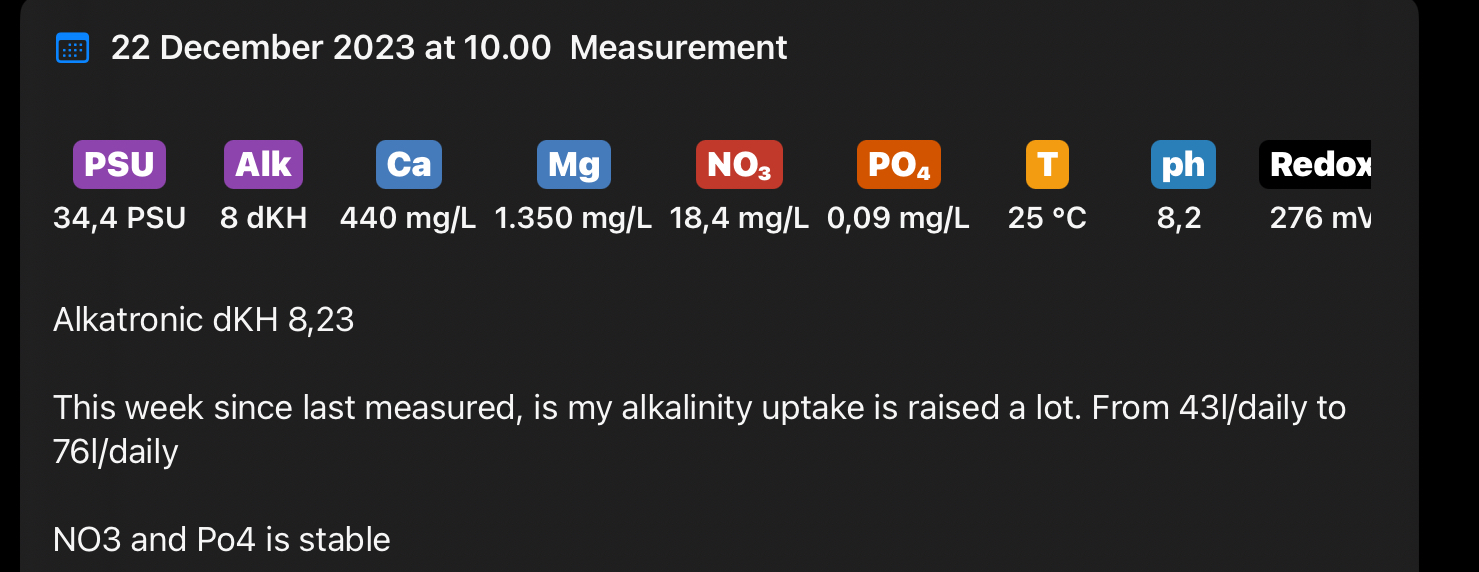Click the Mg magnesium badge
The image size is (1479, 572).
[573, 165]
